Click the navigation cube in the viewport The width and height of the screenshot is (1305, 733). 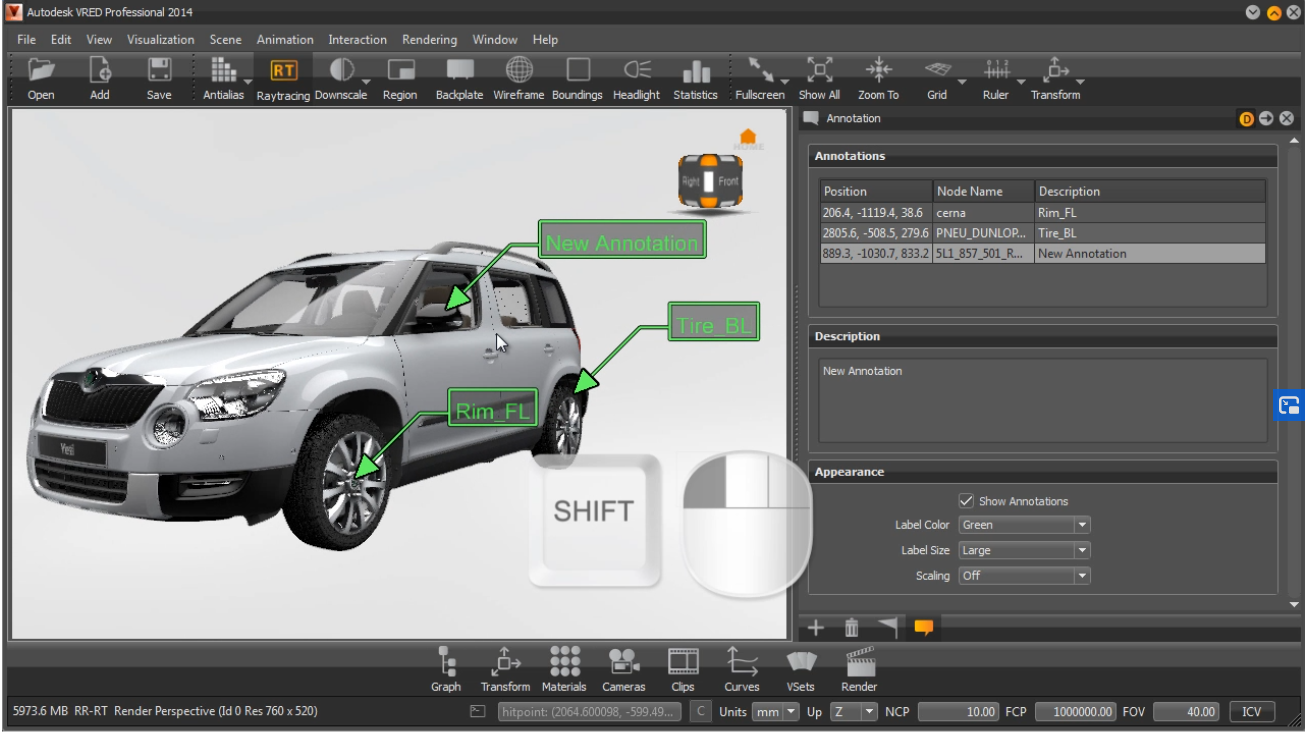click(x=710, y=182)
